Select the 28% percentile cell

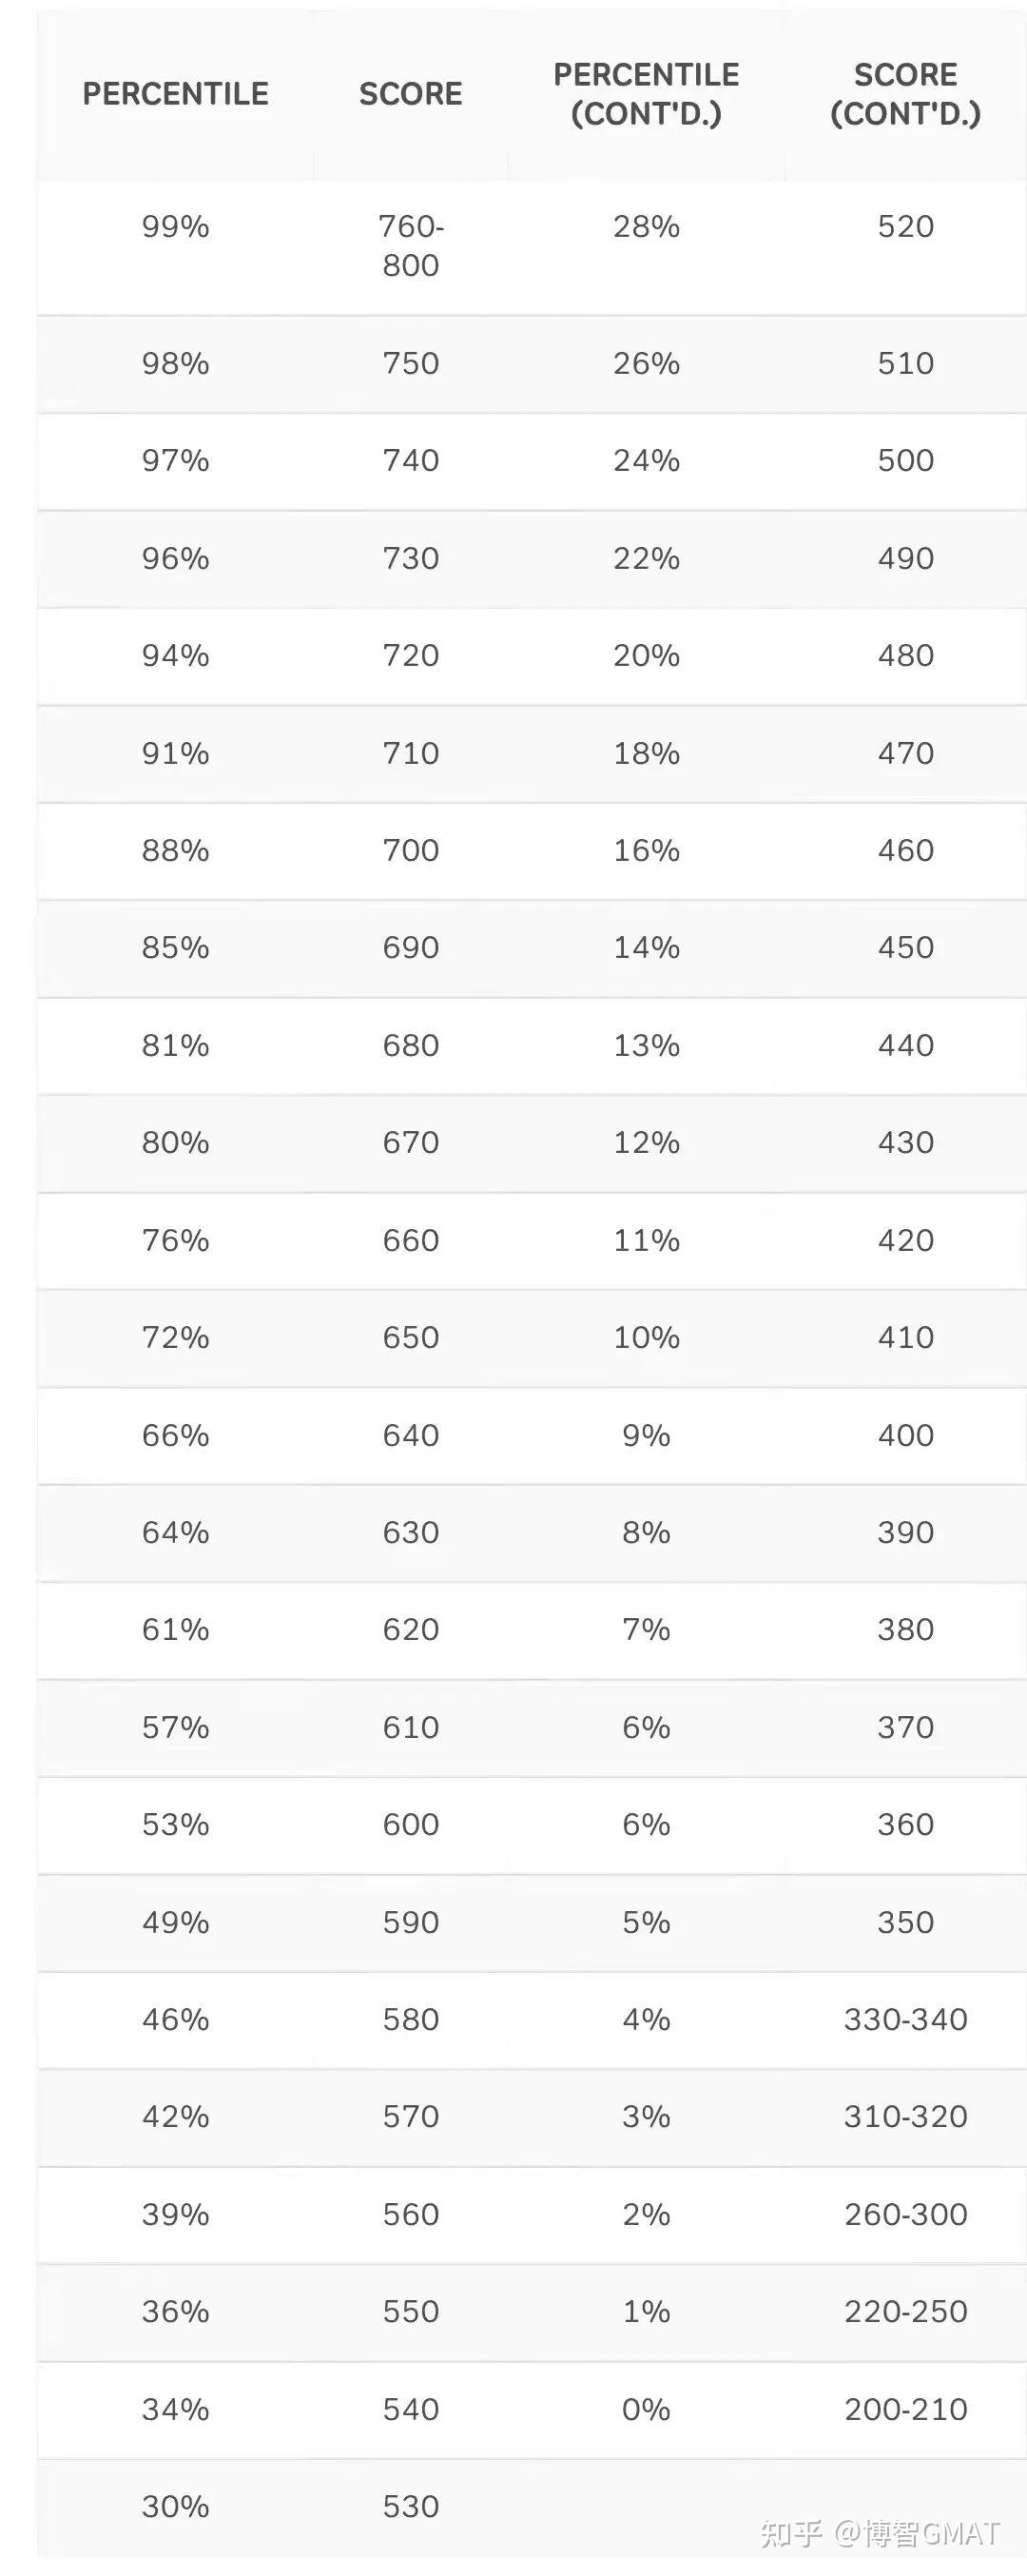coord(646,227)
